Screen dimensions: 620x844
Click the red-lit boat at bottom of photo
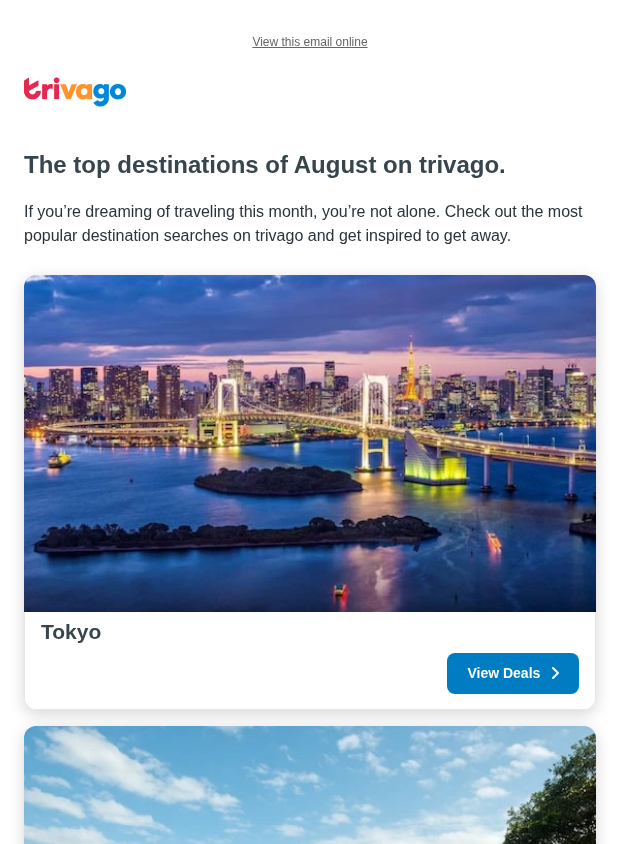tap(340, 591)
